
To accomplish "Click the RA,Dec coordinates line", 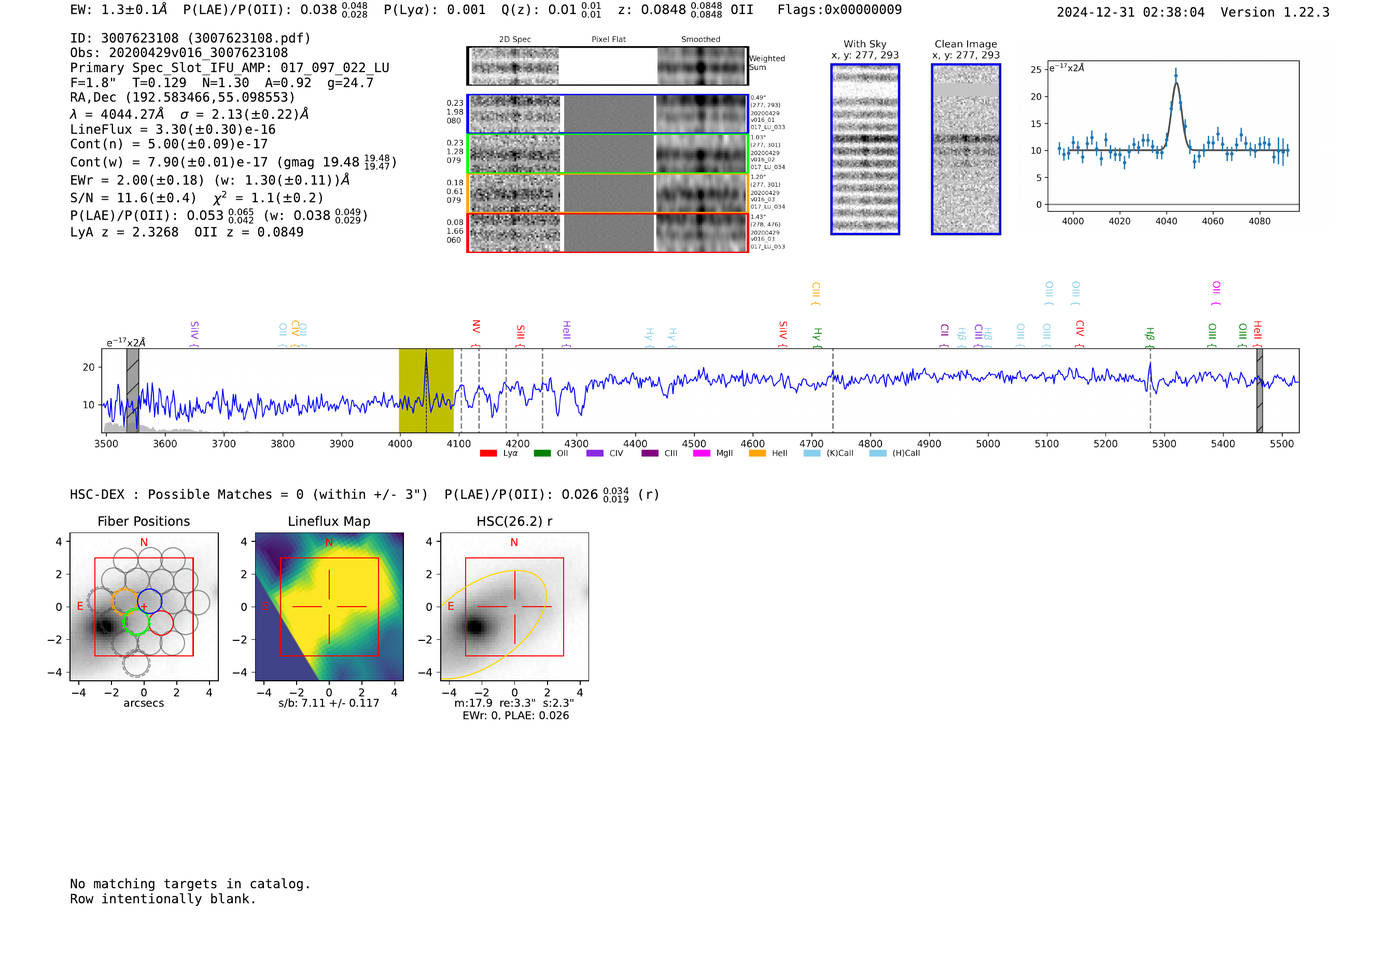I will [183, 98].
